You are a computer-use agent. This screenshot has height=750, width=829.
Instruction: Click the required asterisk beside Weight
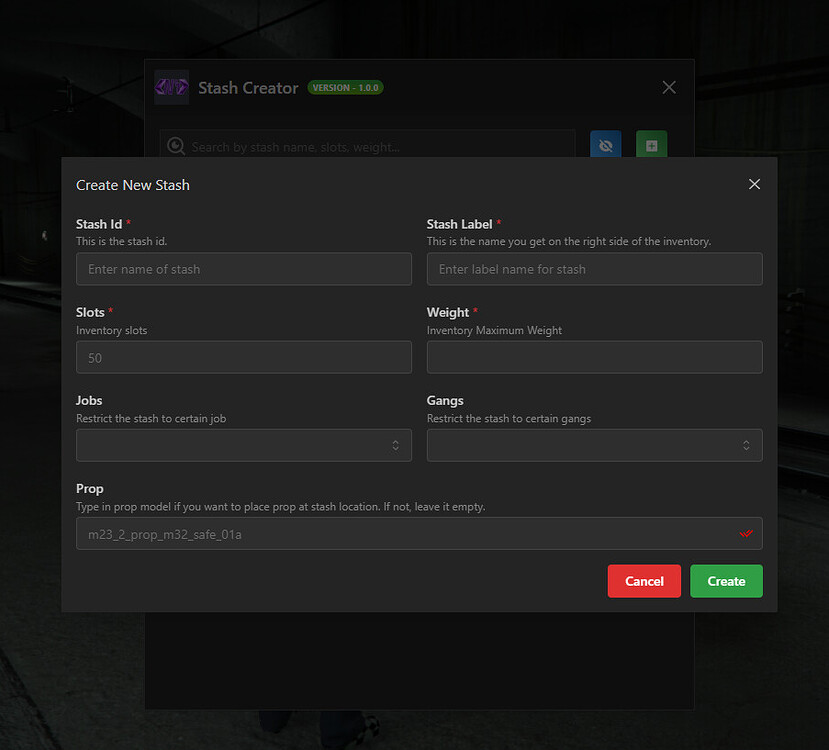pos(478,310)
